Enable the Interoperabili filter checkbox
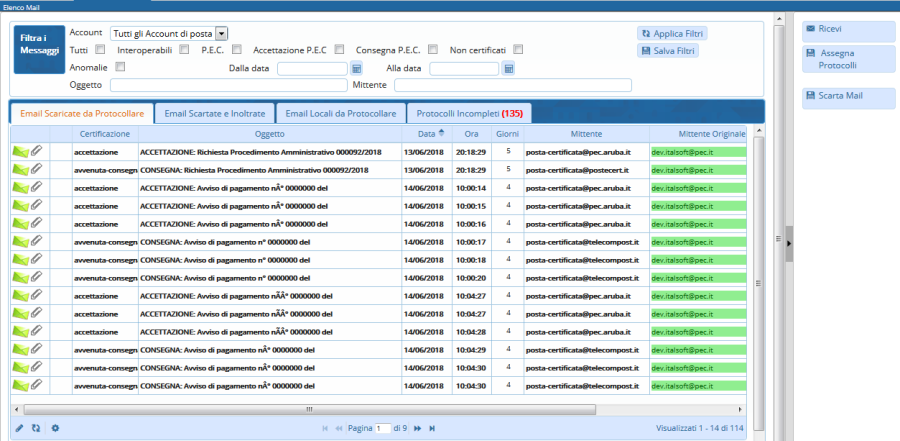900x441 pixels. (184, 49)
